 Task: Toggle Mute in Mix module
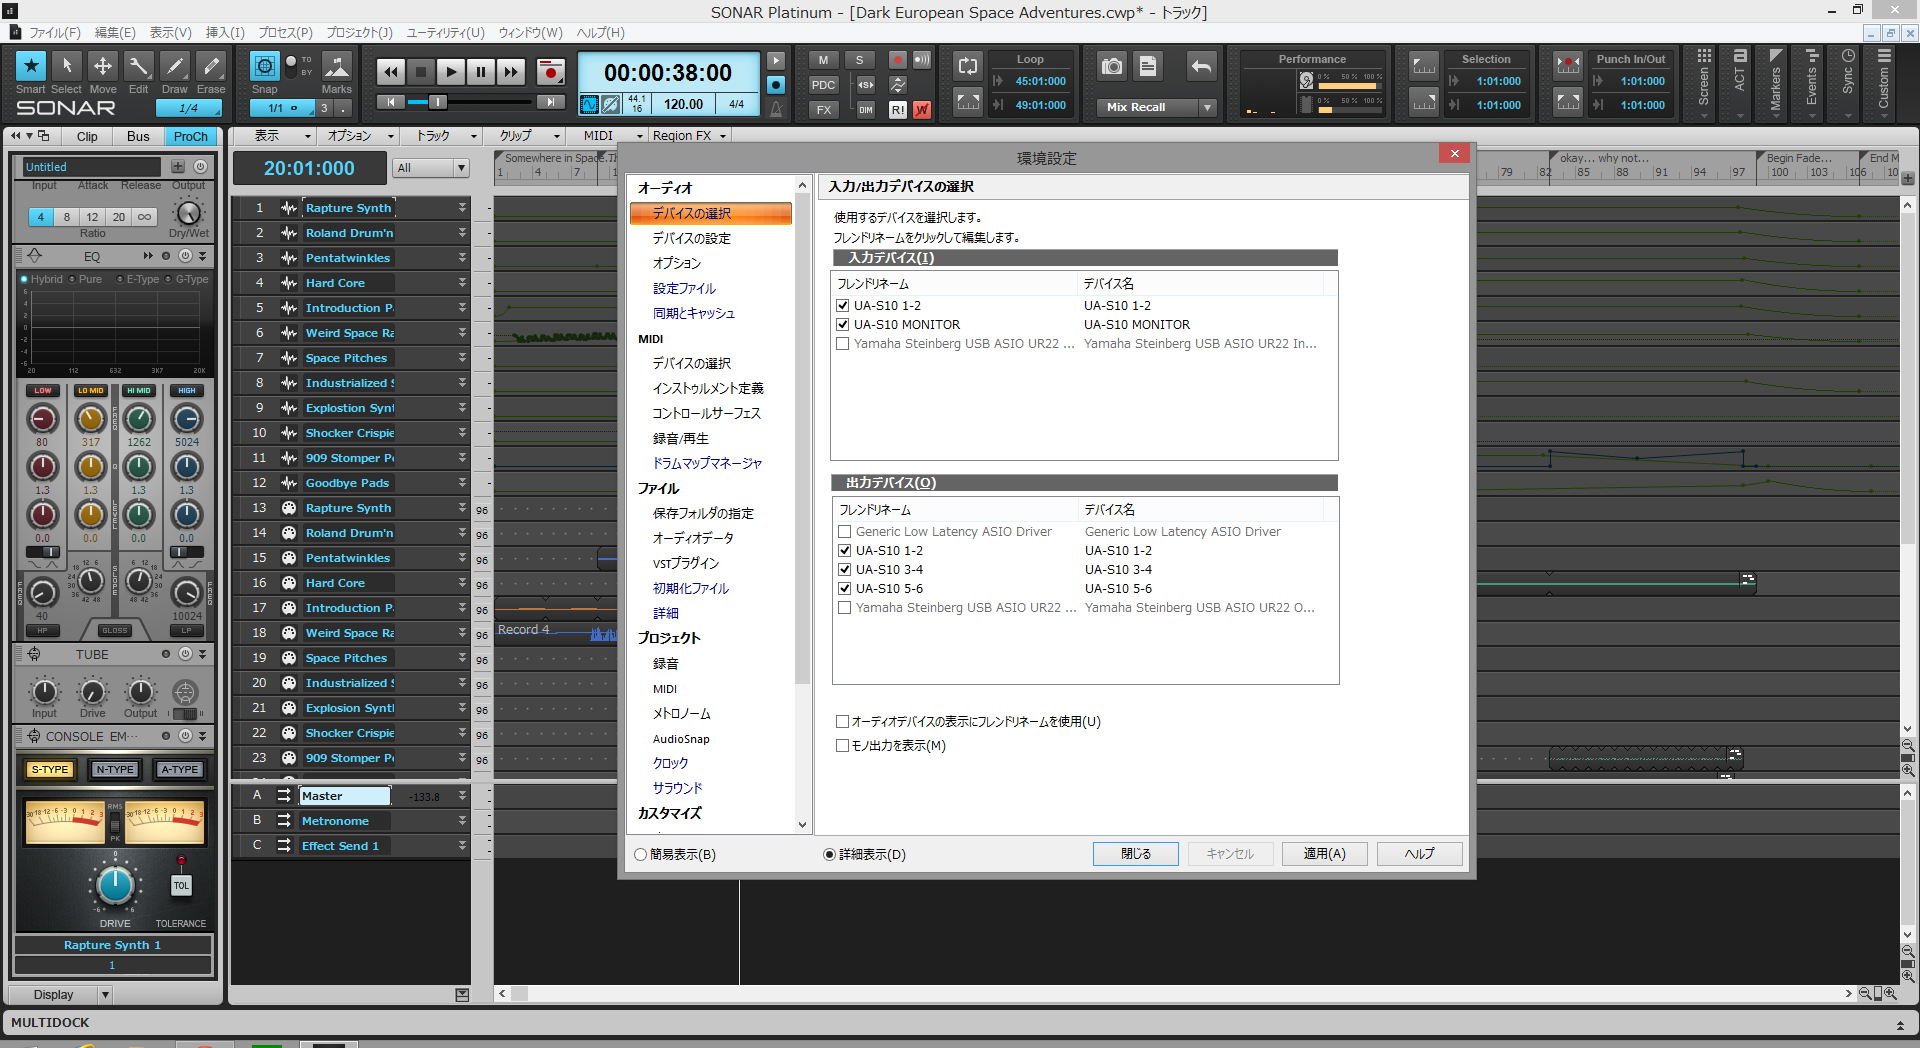(x=823, y=60)
